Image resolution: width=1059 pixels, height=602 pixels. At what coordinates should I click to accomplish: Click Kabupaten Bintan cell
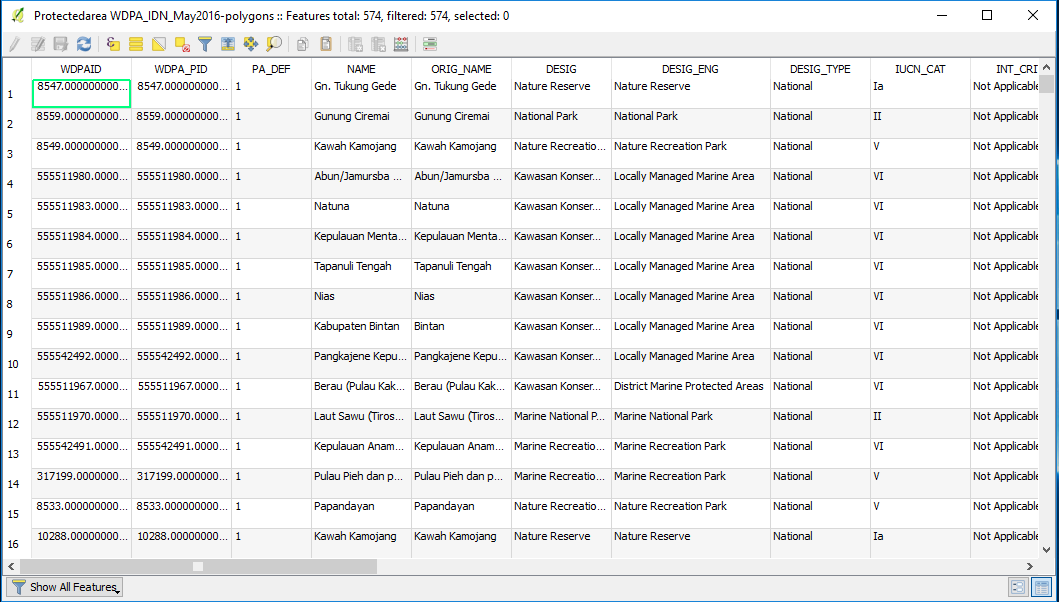(361, 334)
